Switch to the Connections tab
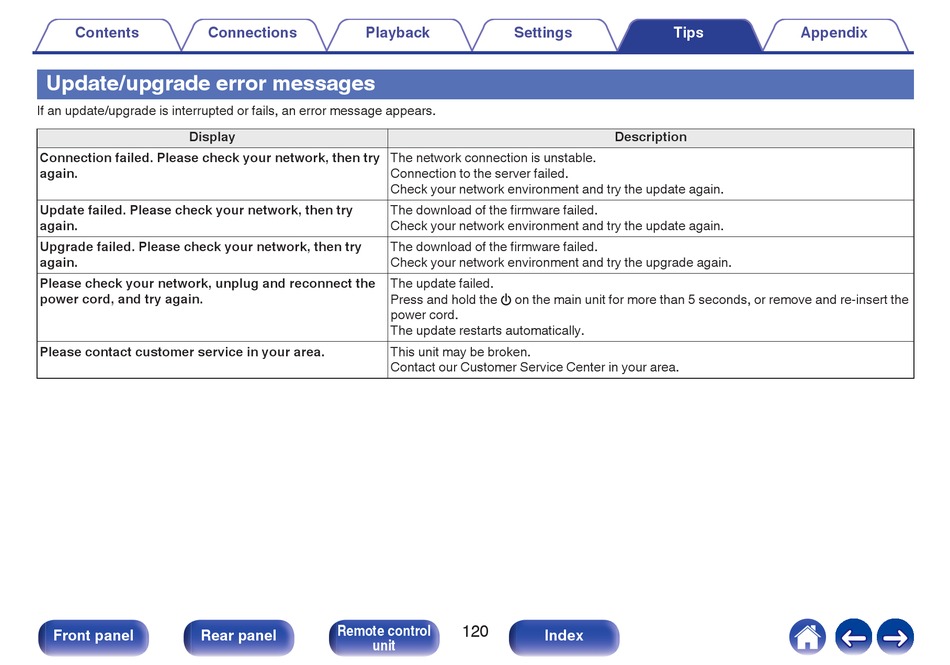The image size is (950, 665). pyautogui.click(x=253, y=33)
